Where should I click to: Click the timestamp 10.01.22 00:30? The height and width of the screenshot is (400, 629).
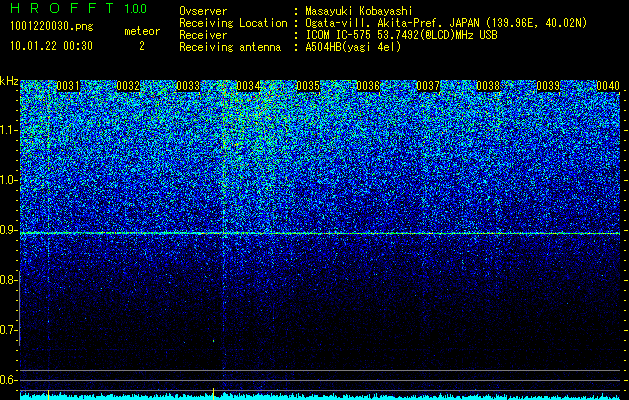pyautogui.click(x=51, y=46)
